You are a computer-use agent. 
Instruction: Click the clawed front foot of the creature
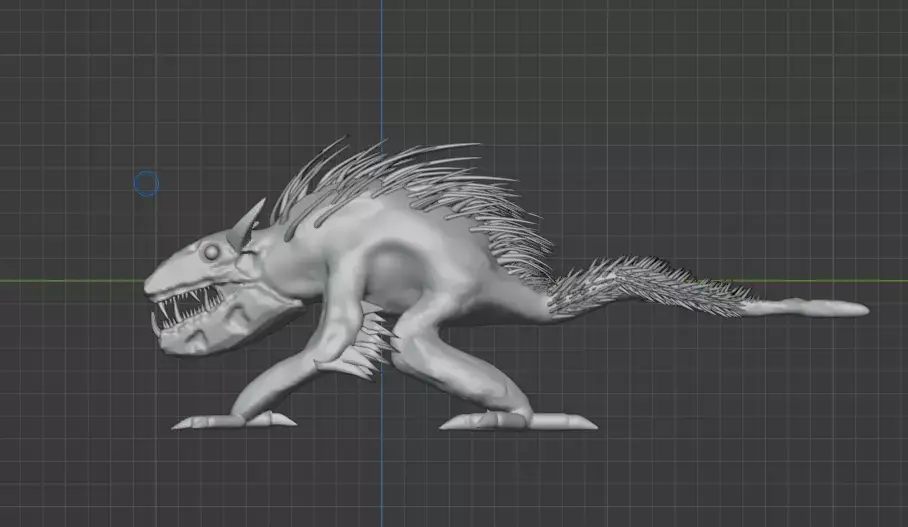pos(234,420)
